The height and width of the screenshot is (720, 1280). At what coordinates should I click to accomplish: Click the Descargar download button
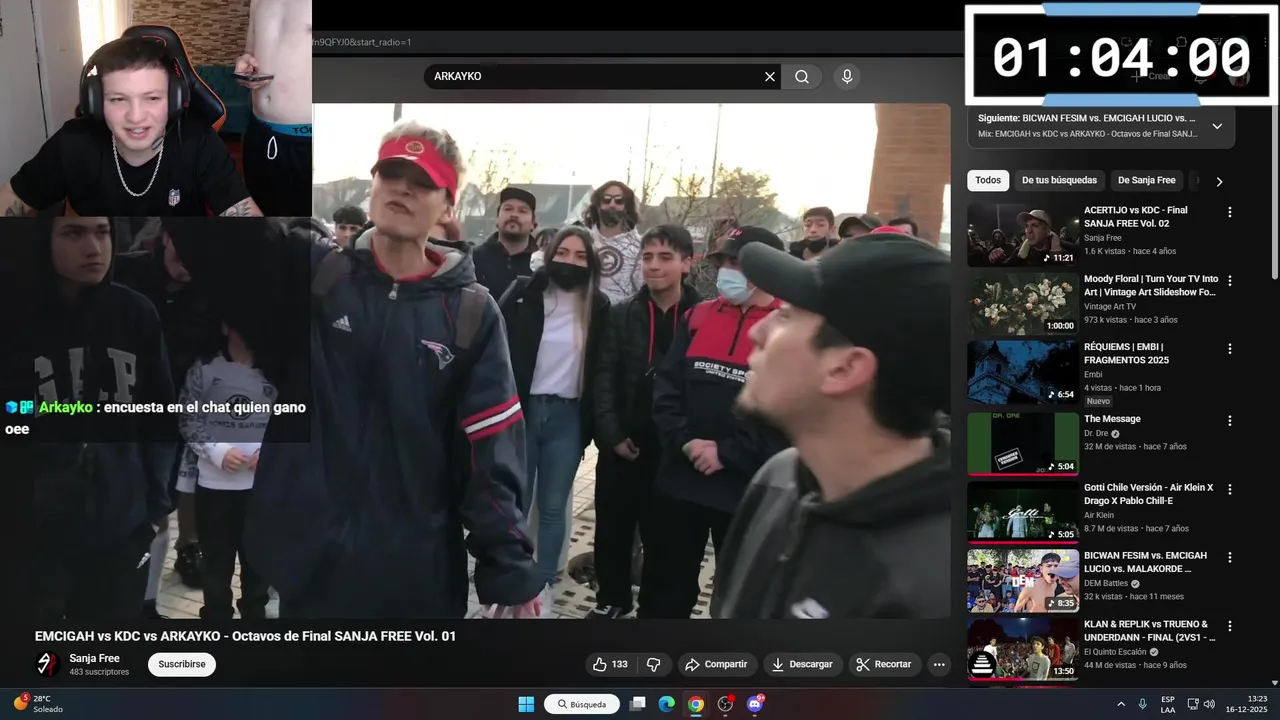pyautogui.click(x=802, y=664)
